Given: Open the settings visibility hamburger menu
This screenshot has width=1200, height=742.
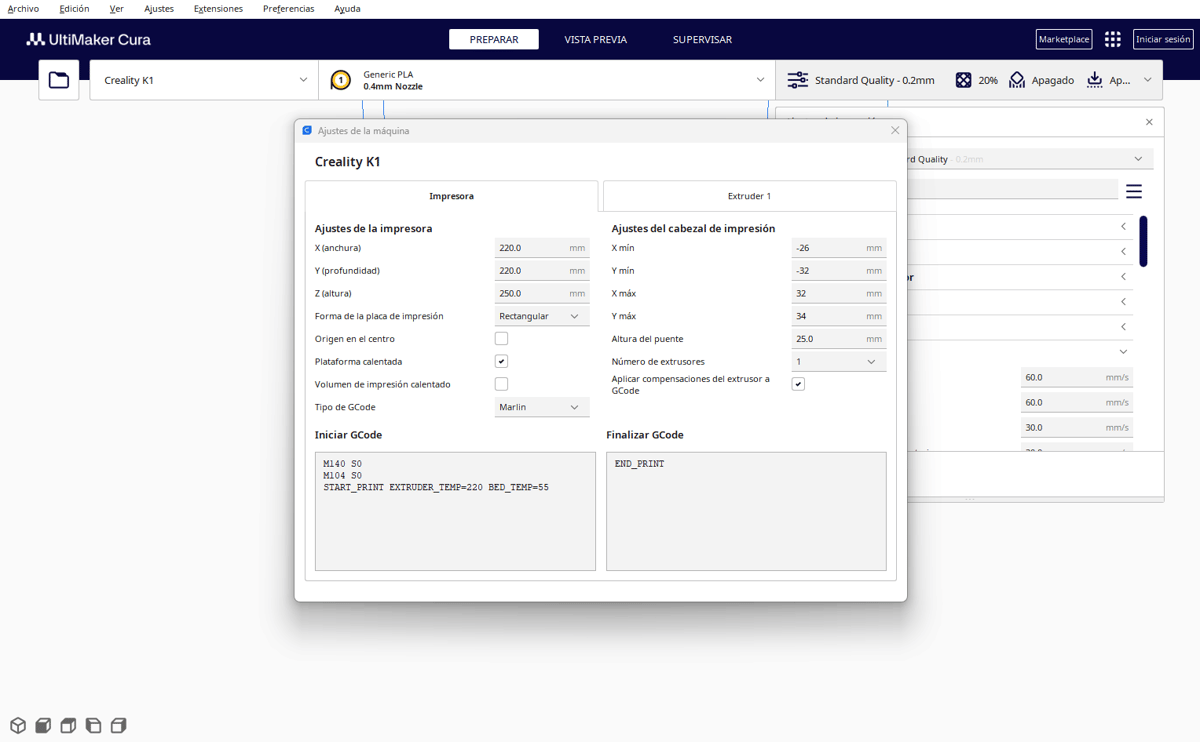Looking at the screenshot, I should [1134, 190].
